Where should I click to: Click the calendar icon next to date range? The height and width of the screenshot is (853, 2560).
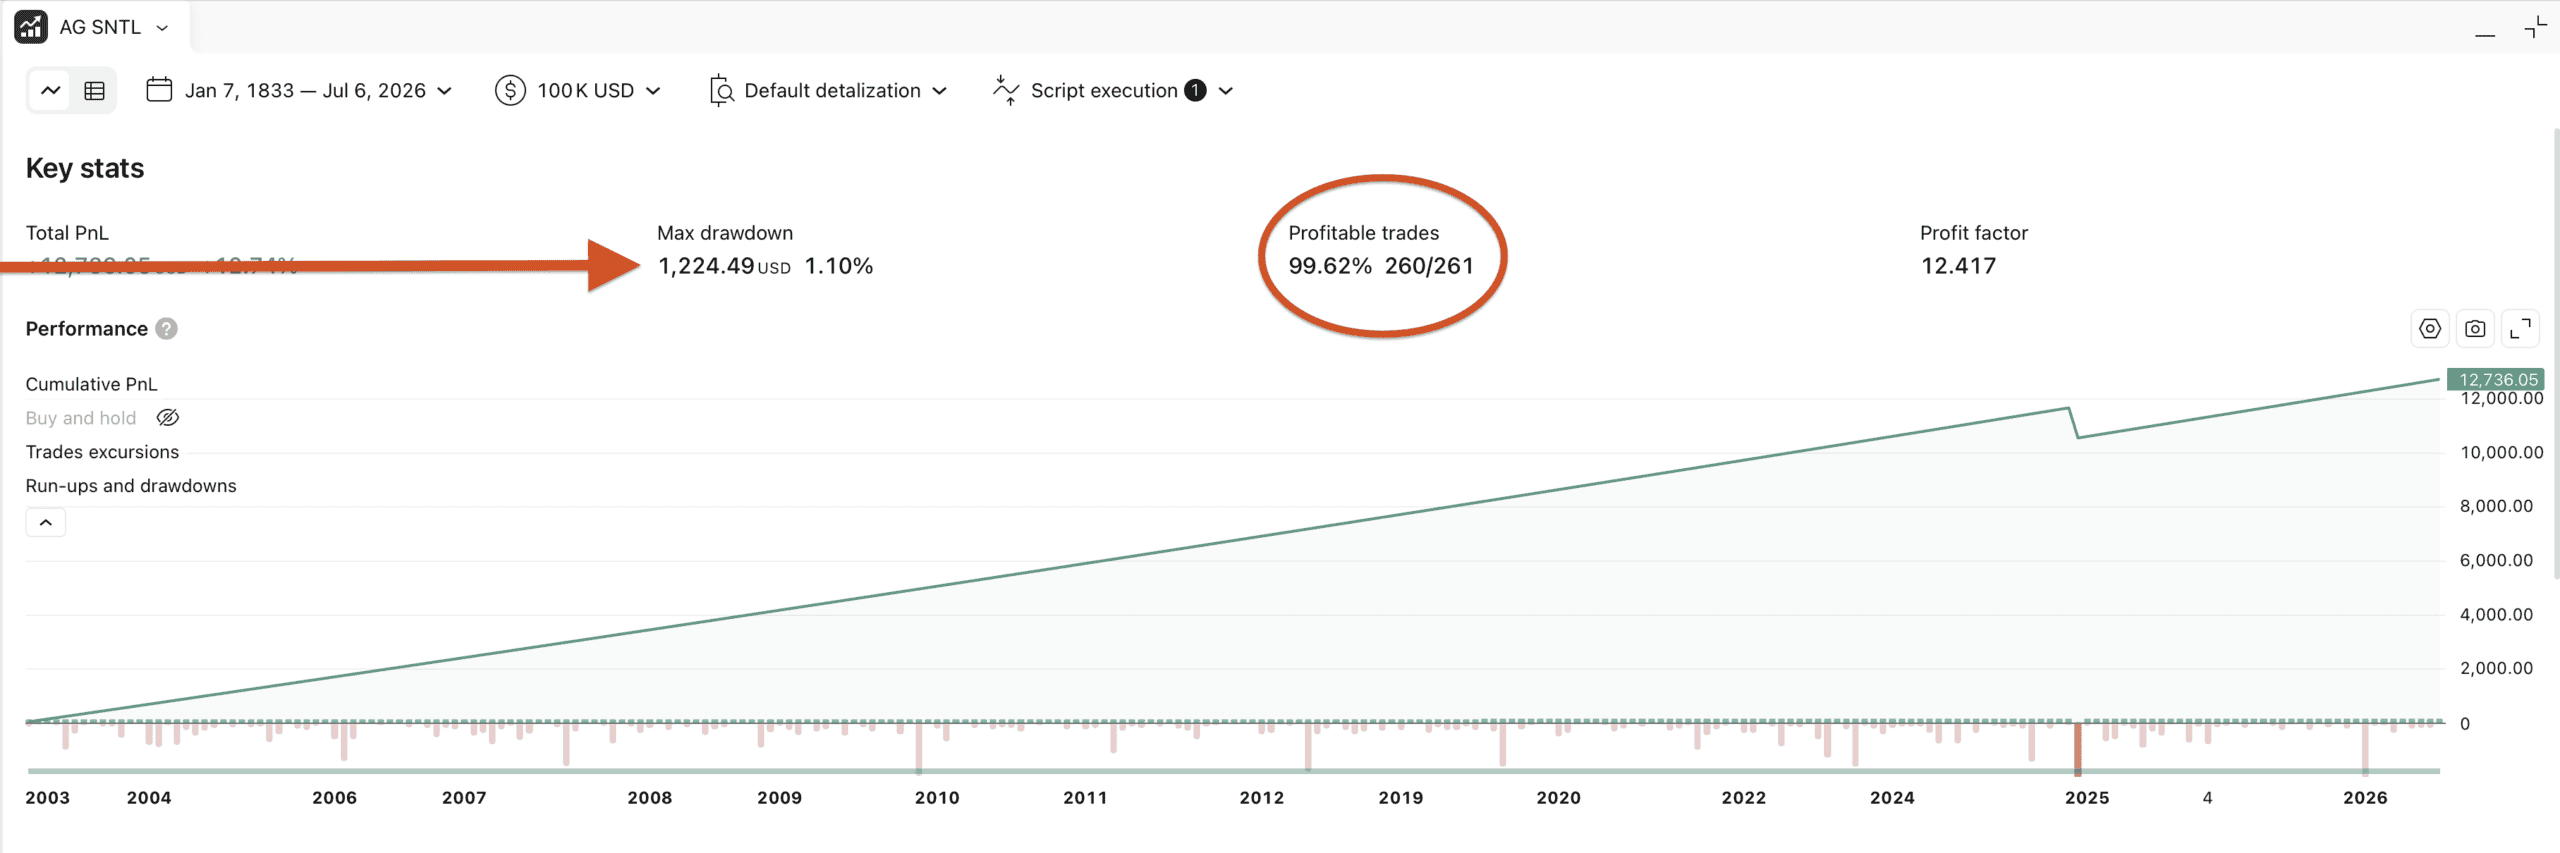pos(159,90)
